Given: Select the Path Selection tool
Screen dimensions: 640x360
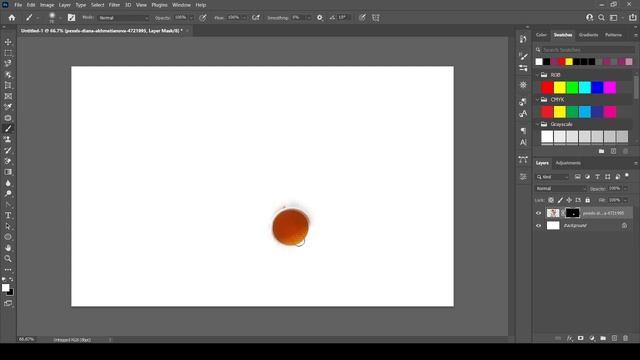Looking at the screenshot, I should pyautogui.click(x=8, y=226).
